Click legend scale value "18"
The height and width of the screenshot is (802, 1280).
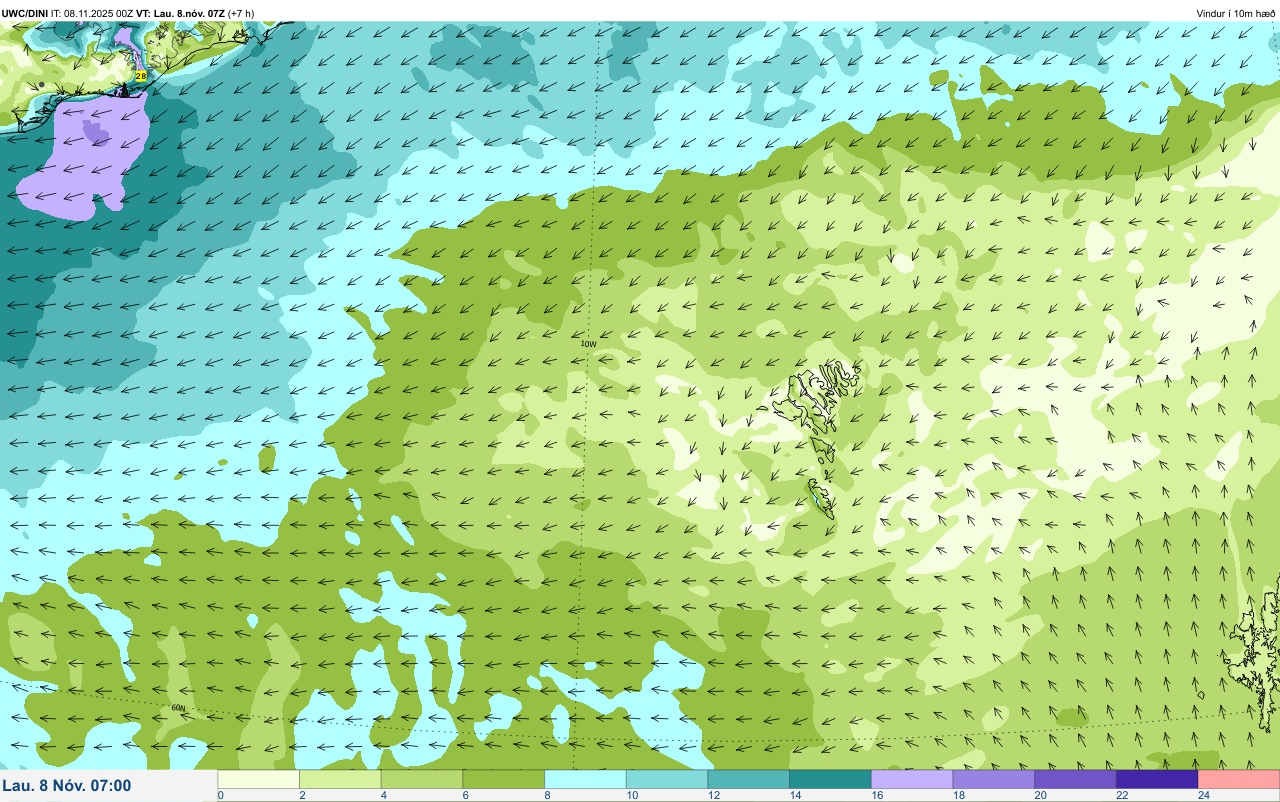[x=958, y=795]
